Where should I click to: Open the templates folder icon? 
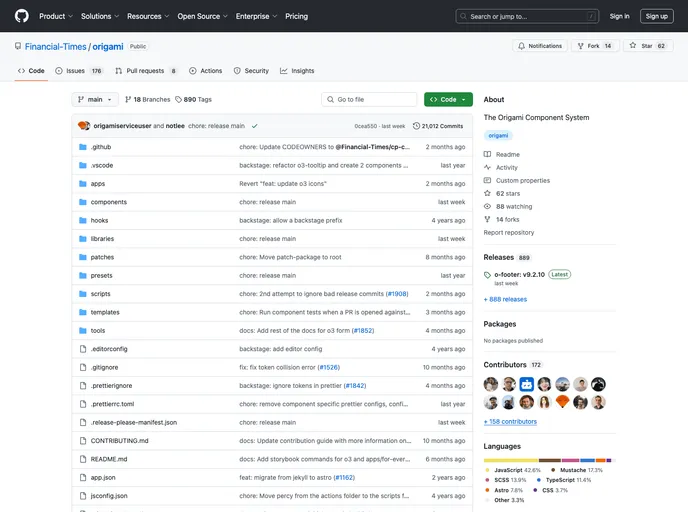(82, 312)
